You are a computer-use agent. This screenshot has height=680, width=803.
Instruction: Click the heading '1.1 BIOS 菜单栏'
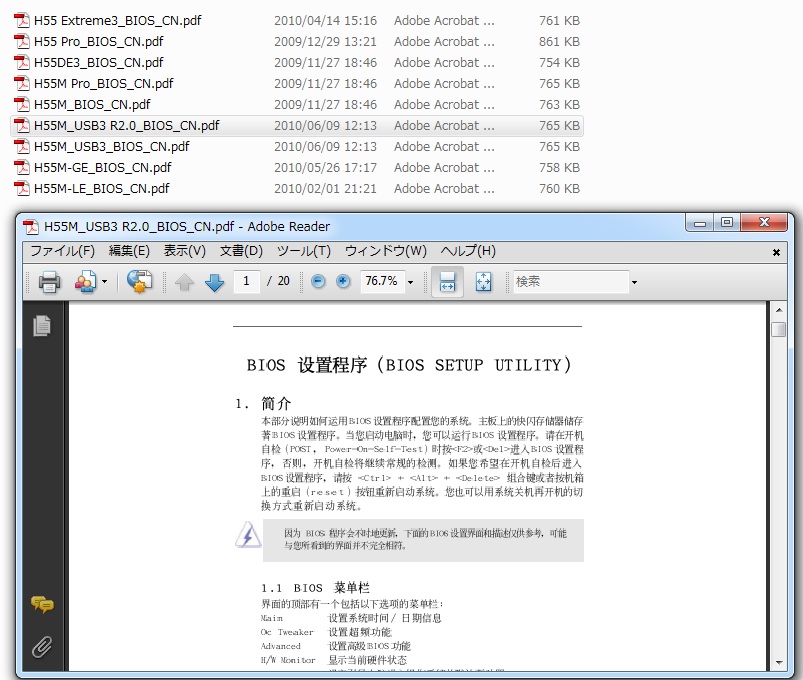[x=315, y=587]
